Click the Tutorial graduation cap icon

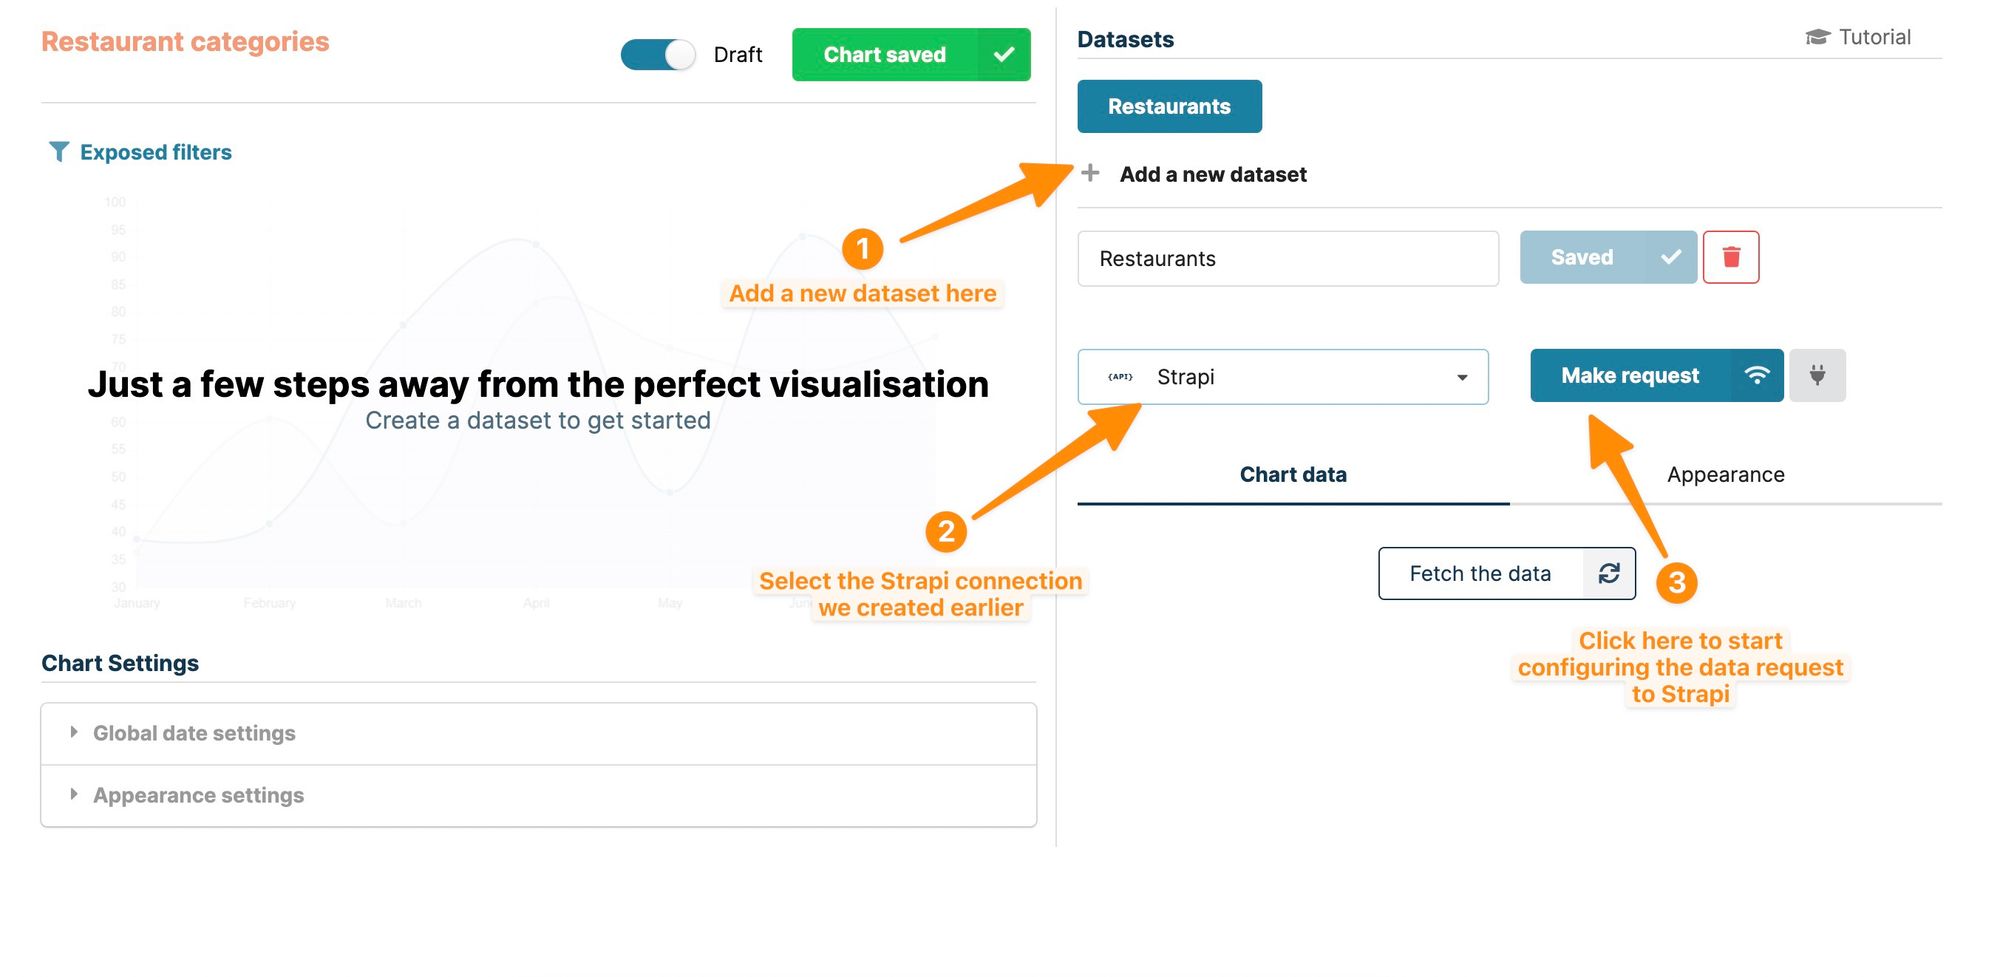click(1817, 37)
